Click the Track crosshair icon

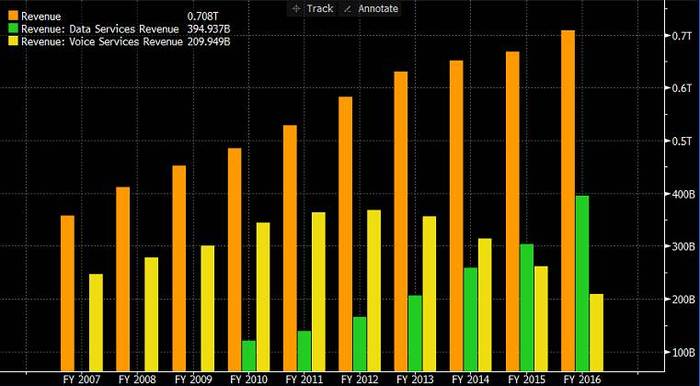coord(296,8)
